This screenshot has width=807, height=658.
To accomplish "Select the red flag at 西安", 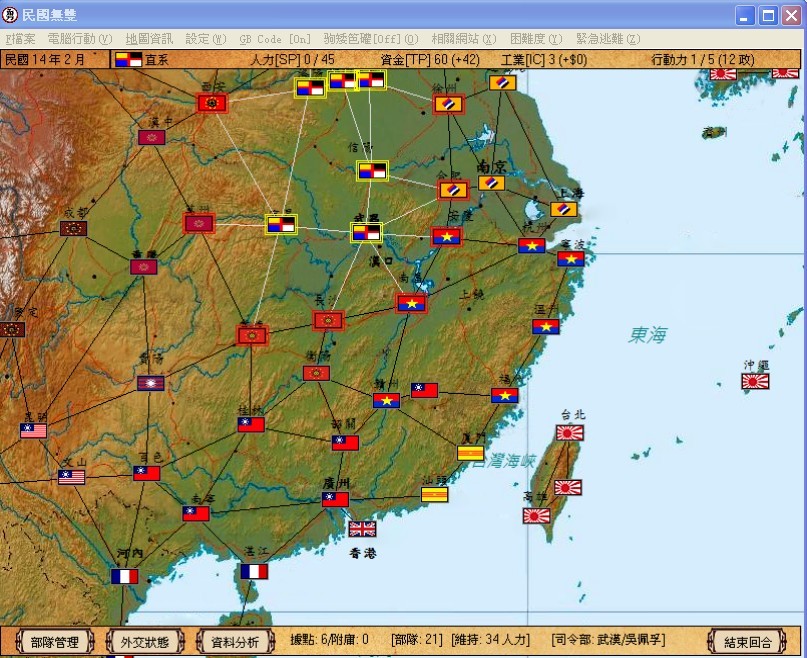I will click(x=212, y=103).
